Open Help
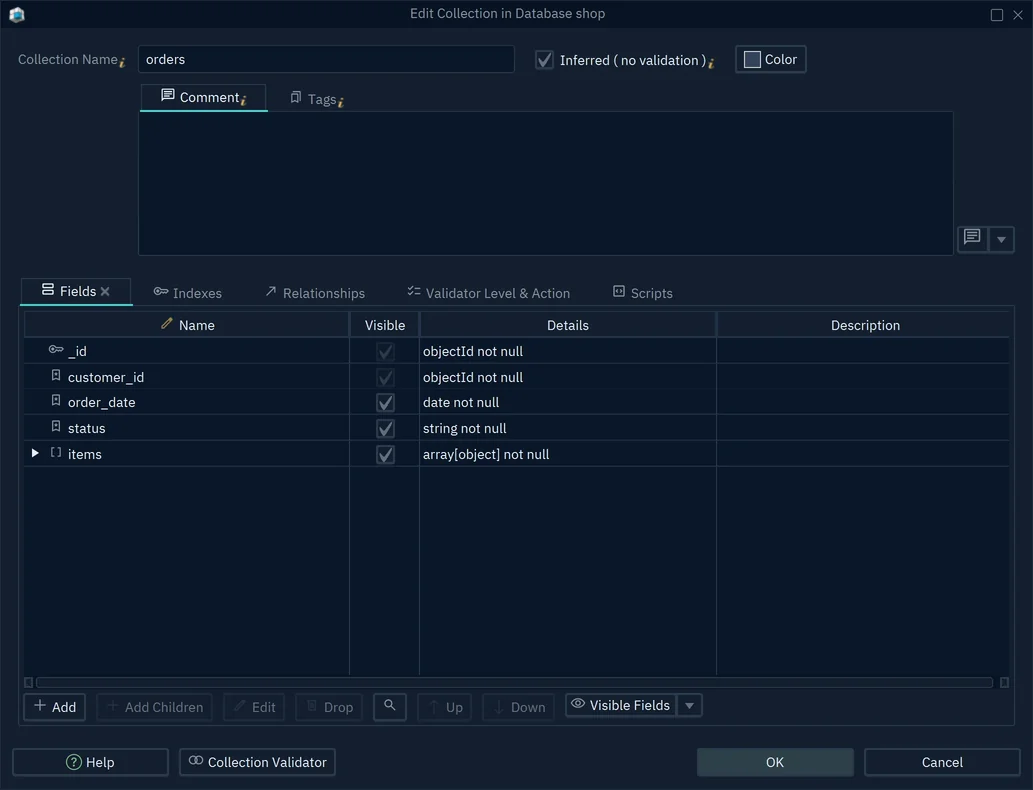The width and height of the screenshot is (1033, 790). [90, 762]
